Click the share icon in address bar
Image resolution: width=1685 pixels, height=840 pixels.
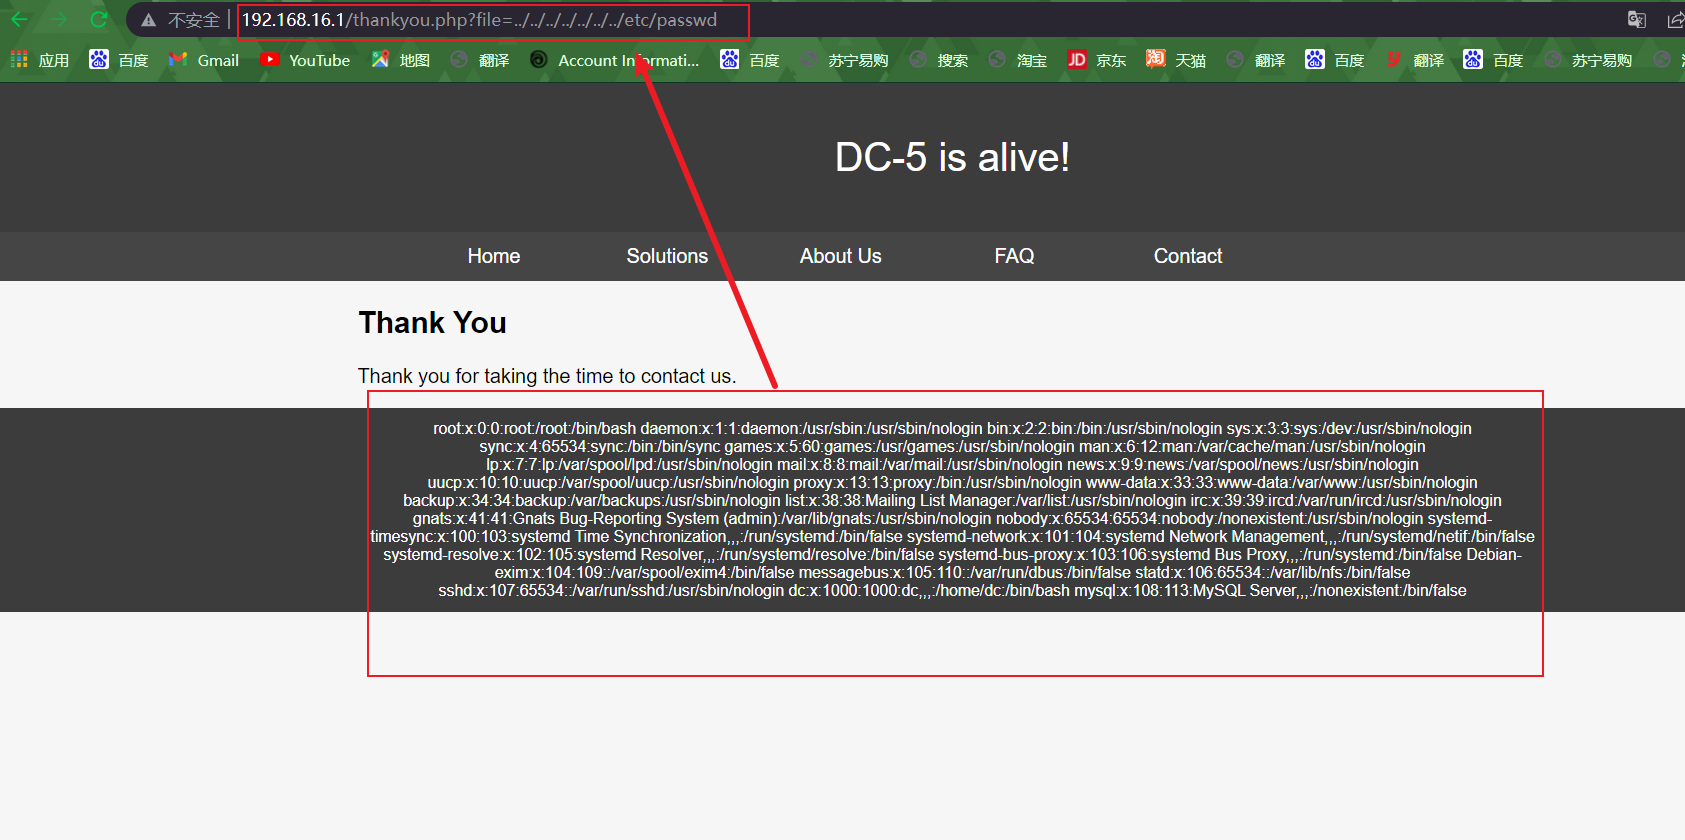(1675, 20)
